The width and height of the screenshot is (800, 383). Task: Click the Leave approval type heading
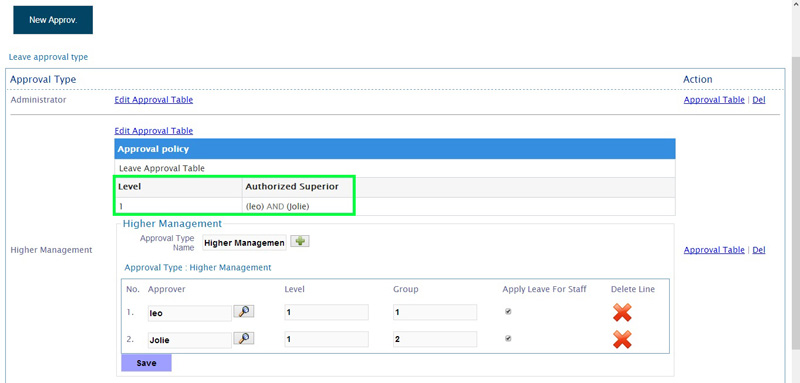click(48, 57)
